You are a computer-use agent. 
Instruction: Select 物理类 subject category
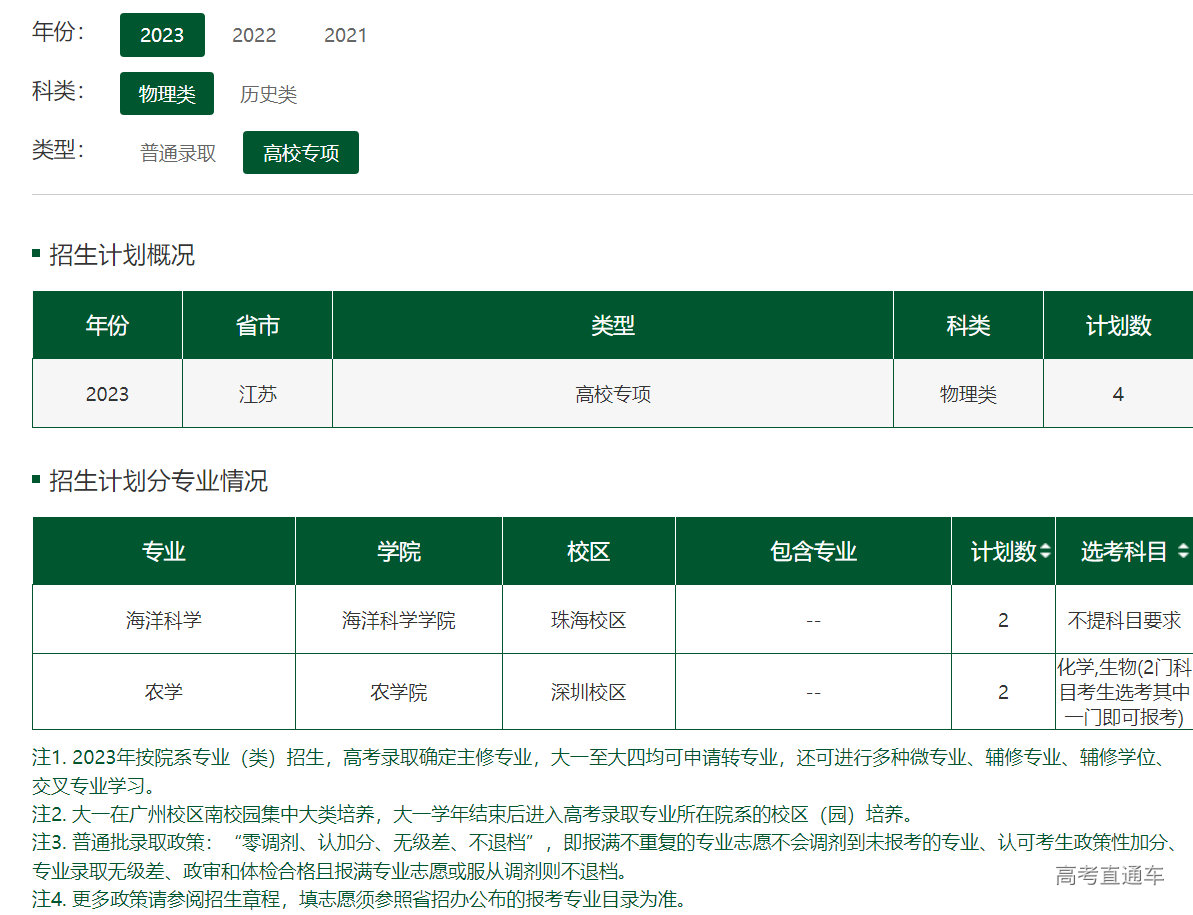(x=167, y=94)
